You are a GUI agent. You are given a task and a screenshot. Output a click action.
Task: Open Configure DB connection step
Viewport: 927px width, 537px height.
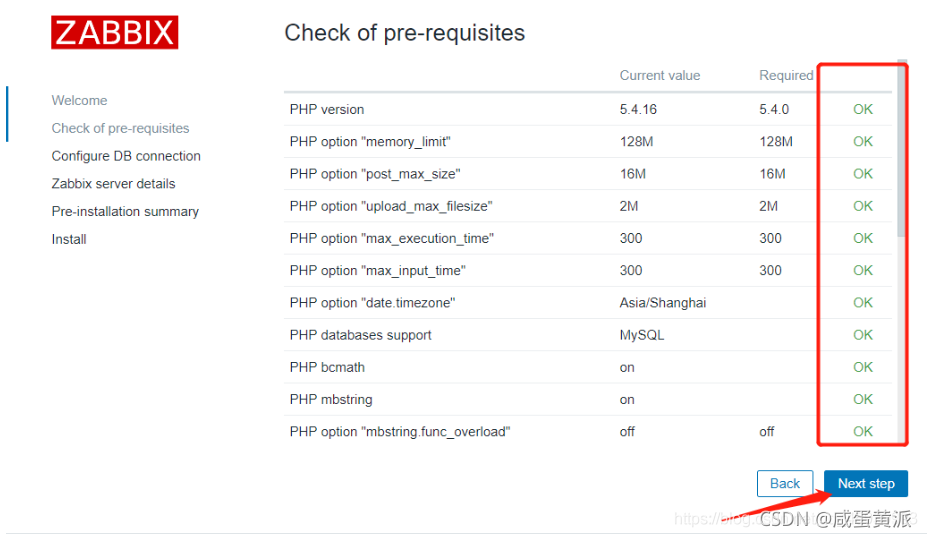[126, 156]
